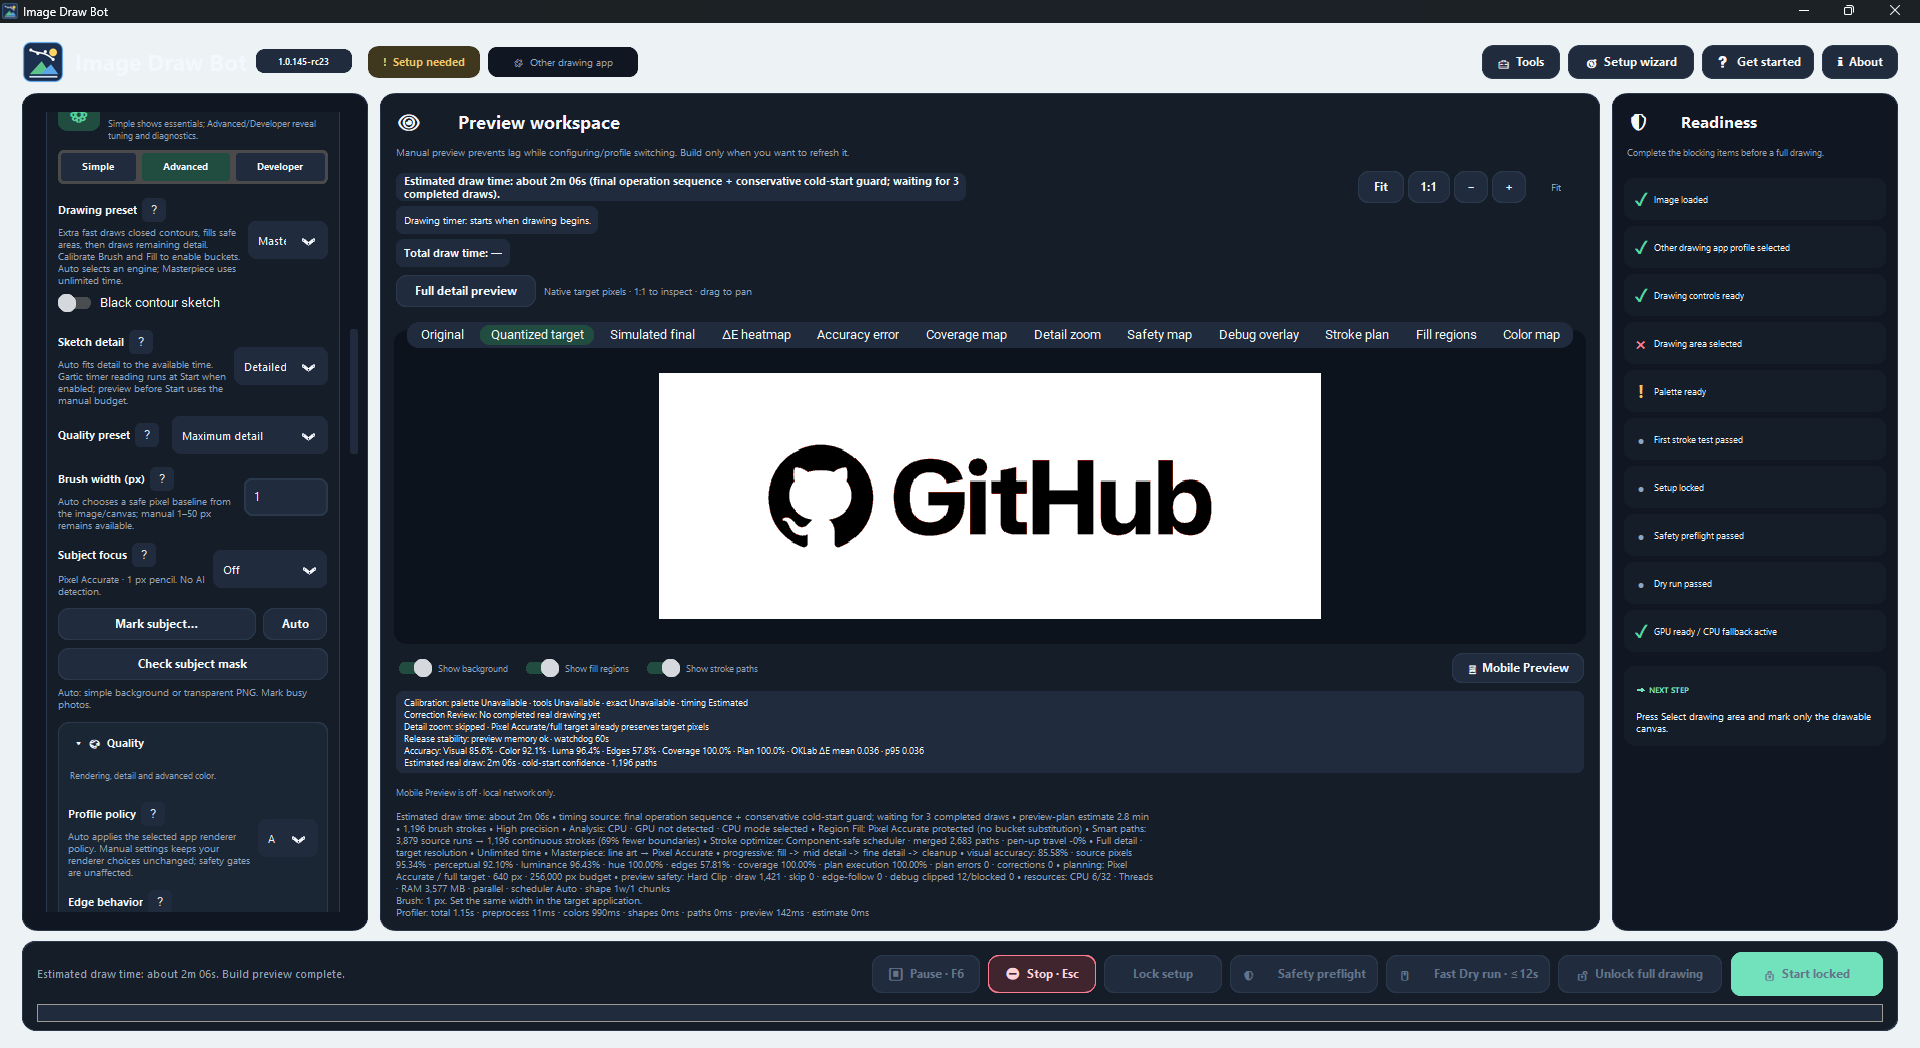1920x1048 pixels.
Task: Open the Quality preset Maximum detail dropdown
Action: (x=249, y=436)
